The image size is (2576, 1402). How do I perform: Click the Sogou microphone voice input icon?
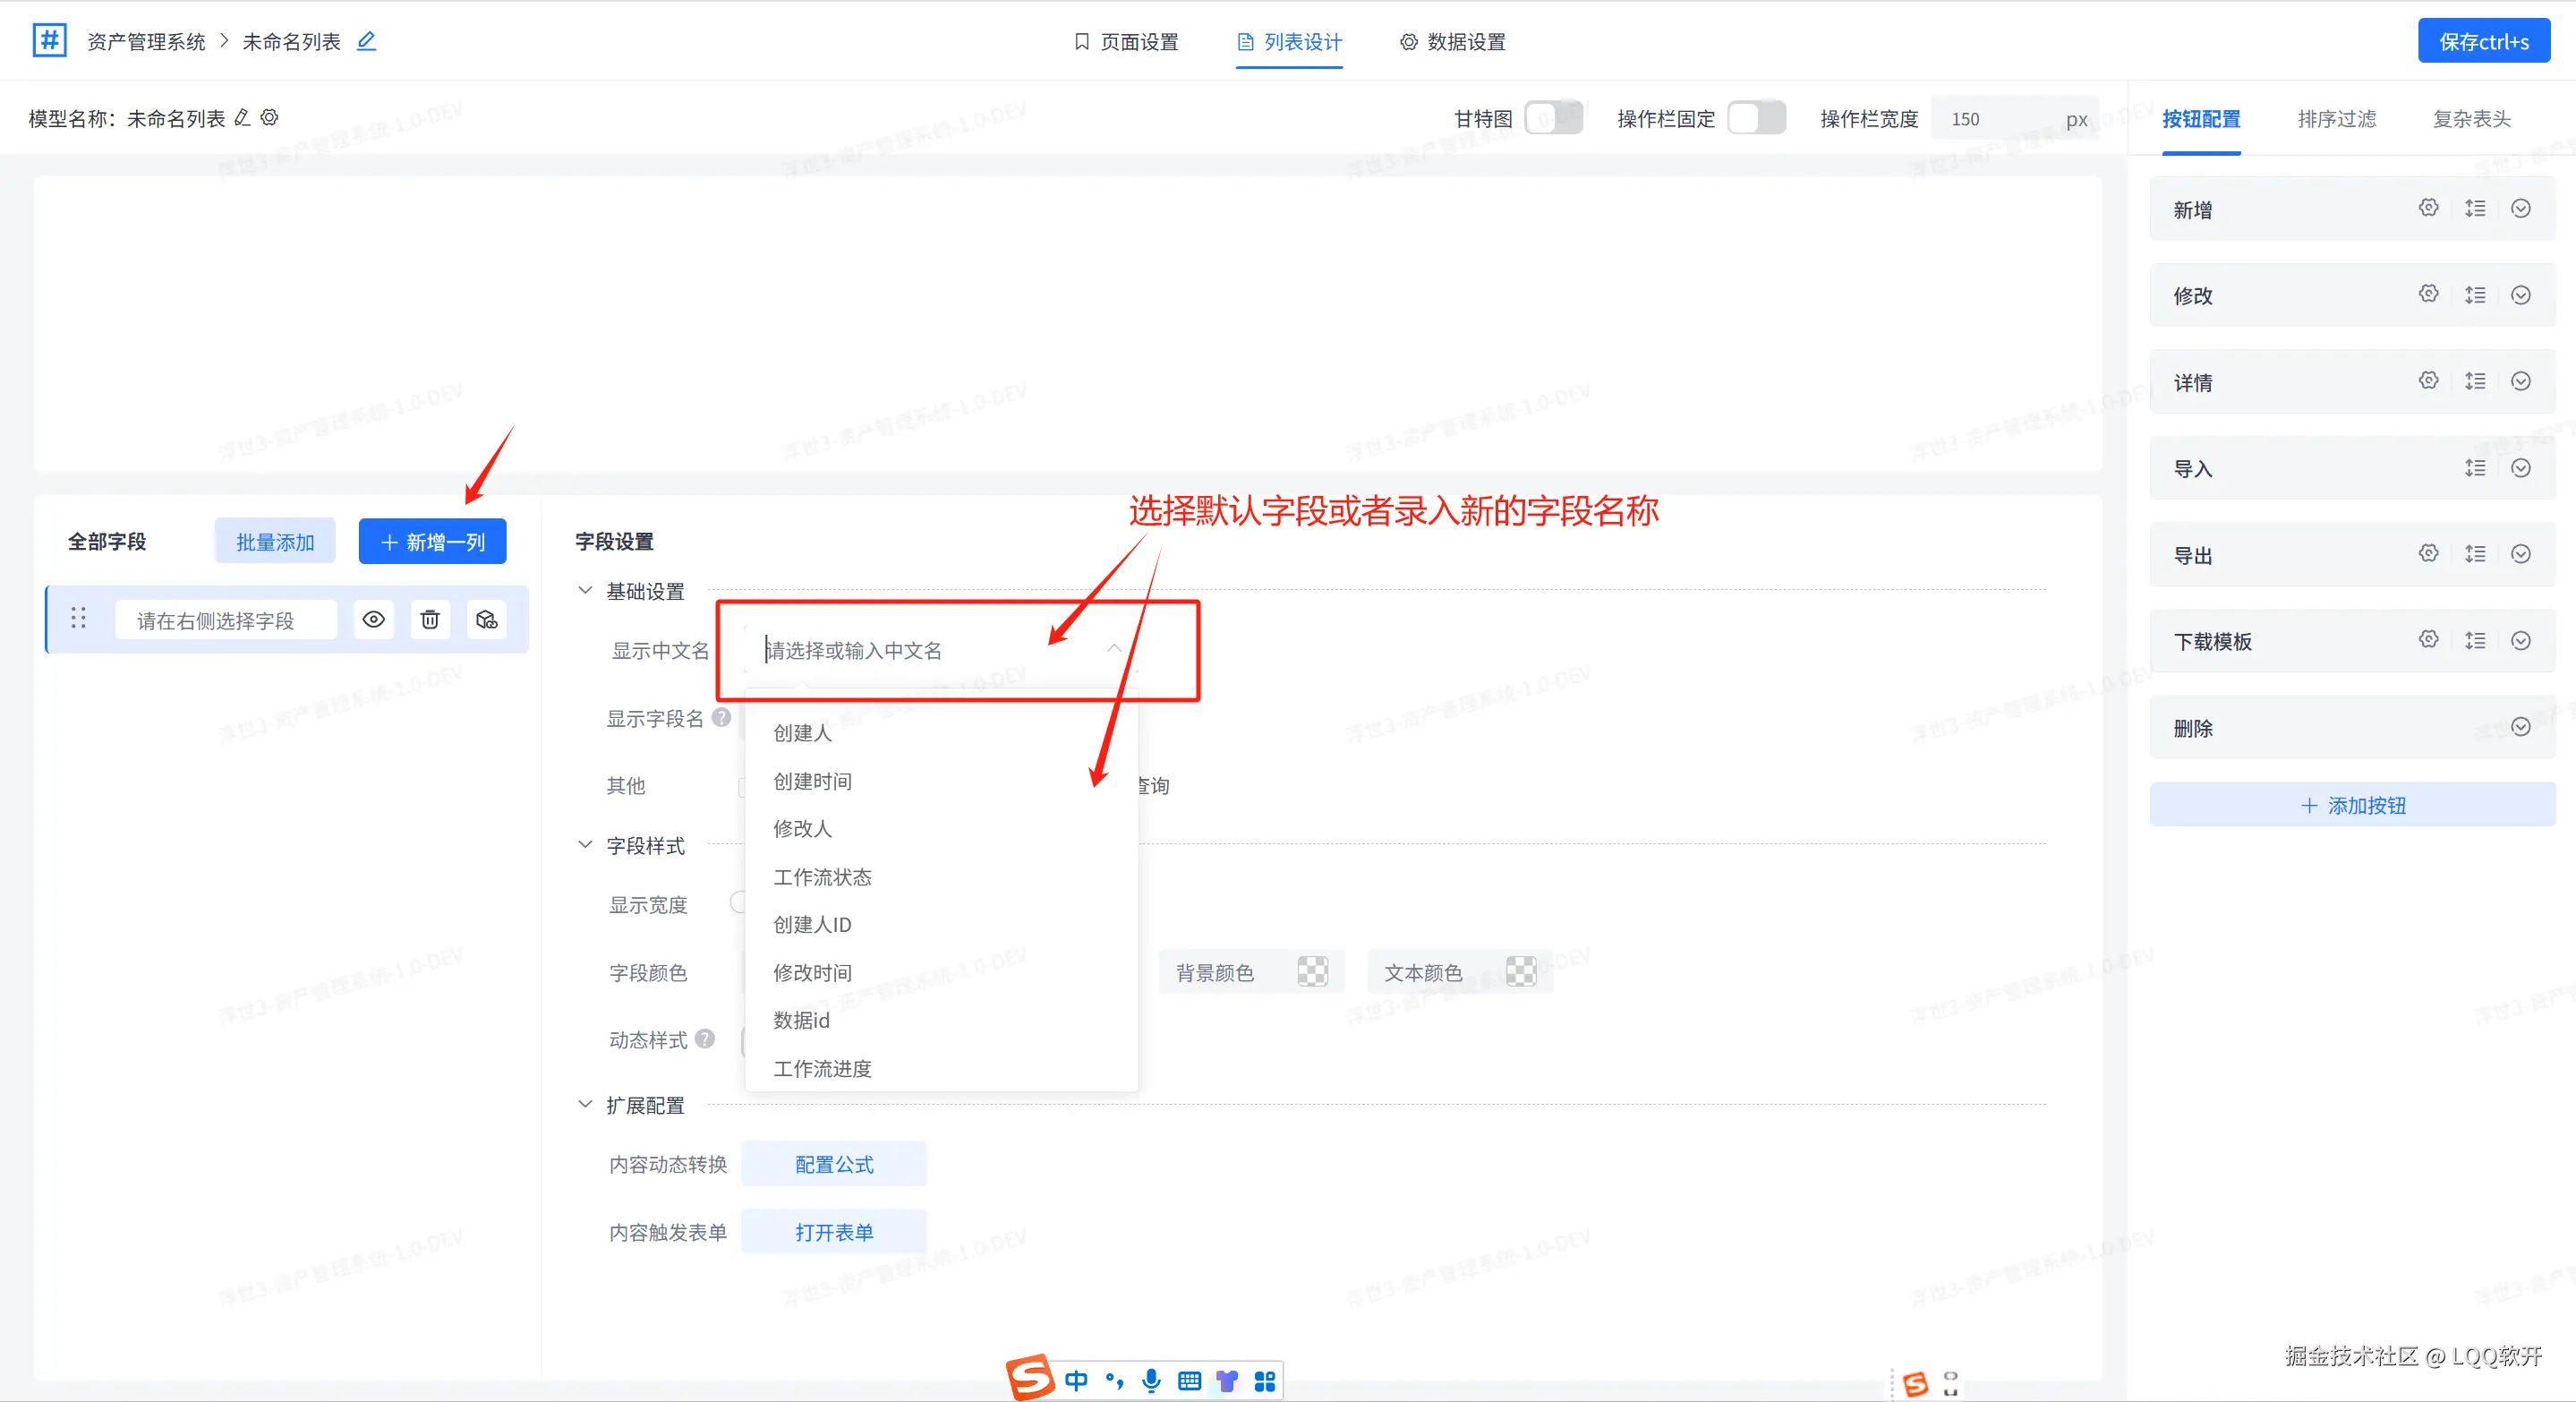coord(1152,1381)
